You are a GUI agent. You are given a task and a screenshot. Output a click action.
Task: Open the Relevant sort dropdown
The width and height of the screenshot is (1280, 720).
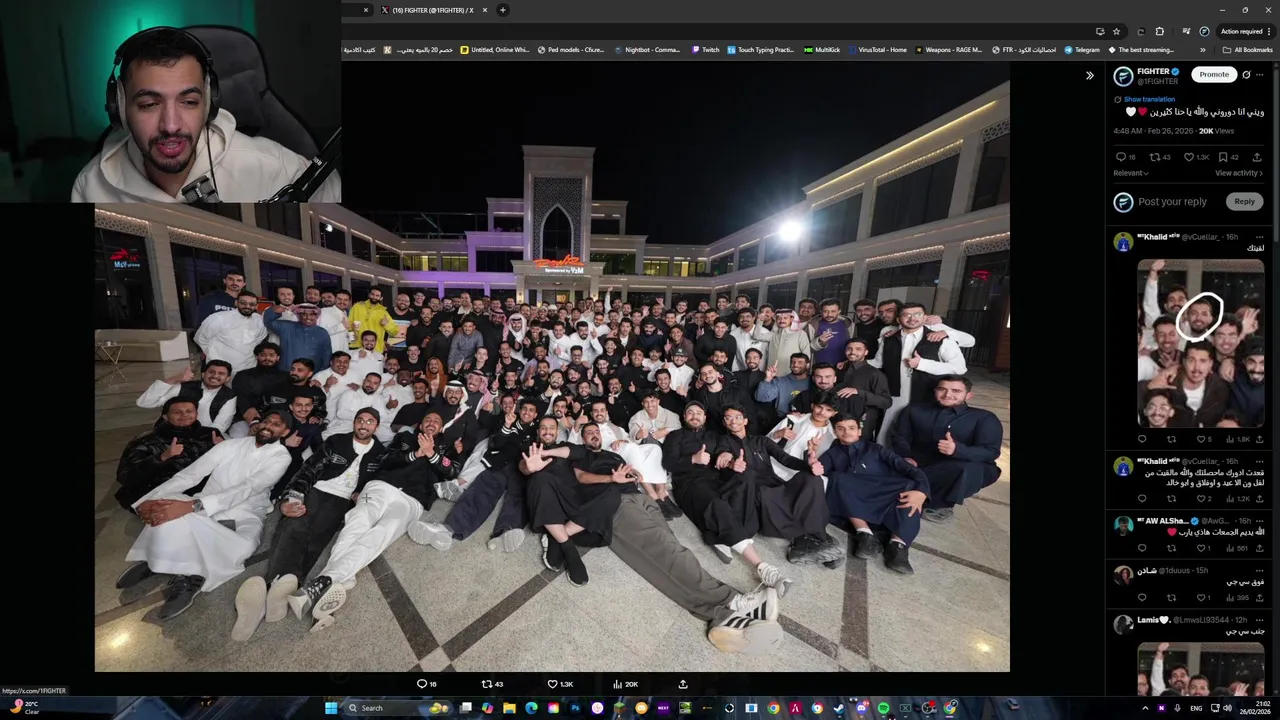1131,173
